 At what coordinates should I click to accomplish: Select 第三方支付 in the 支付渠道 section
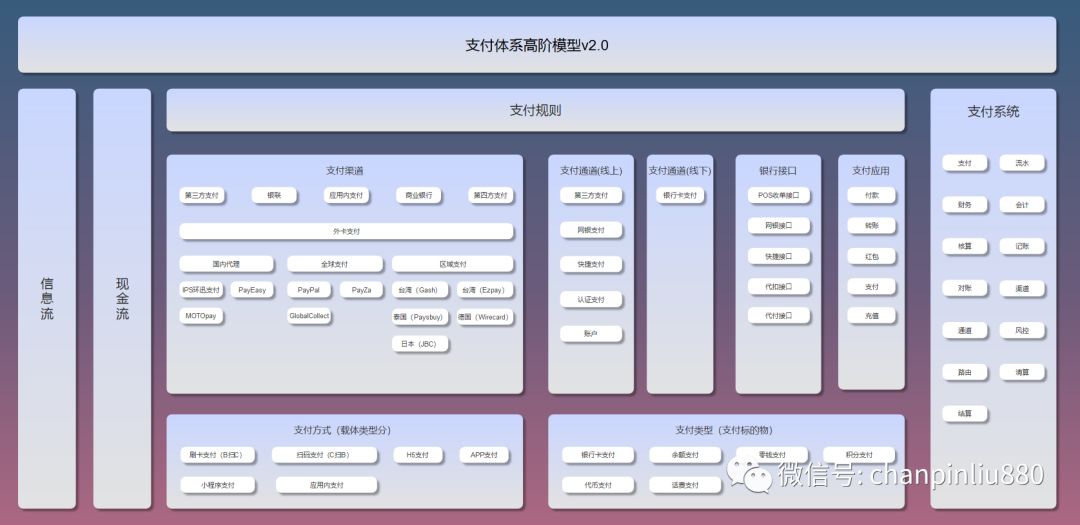202,195
